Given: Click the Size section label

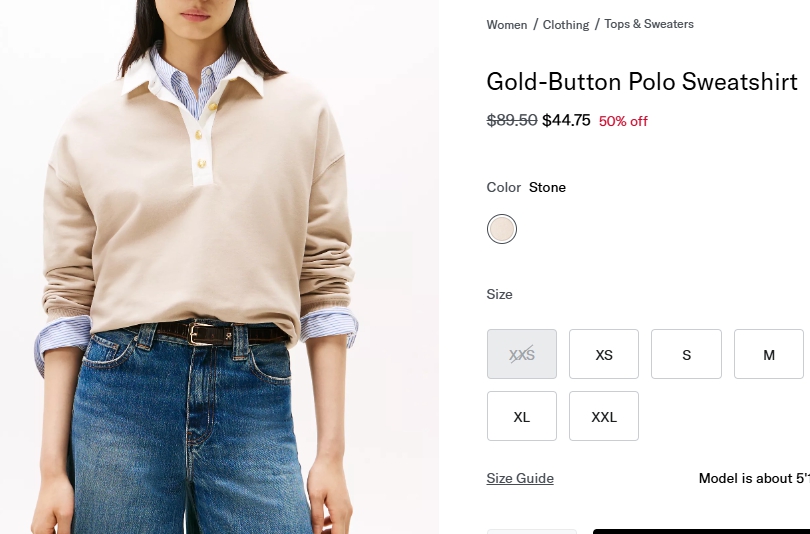Looking at the screenshot, I should [500, 294].
